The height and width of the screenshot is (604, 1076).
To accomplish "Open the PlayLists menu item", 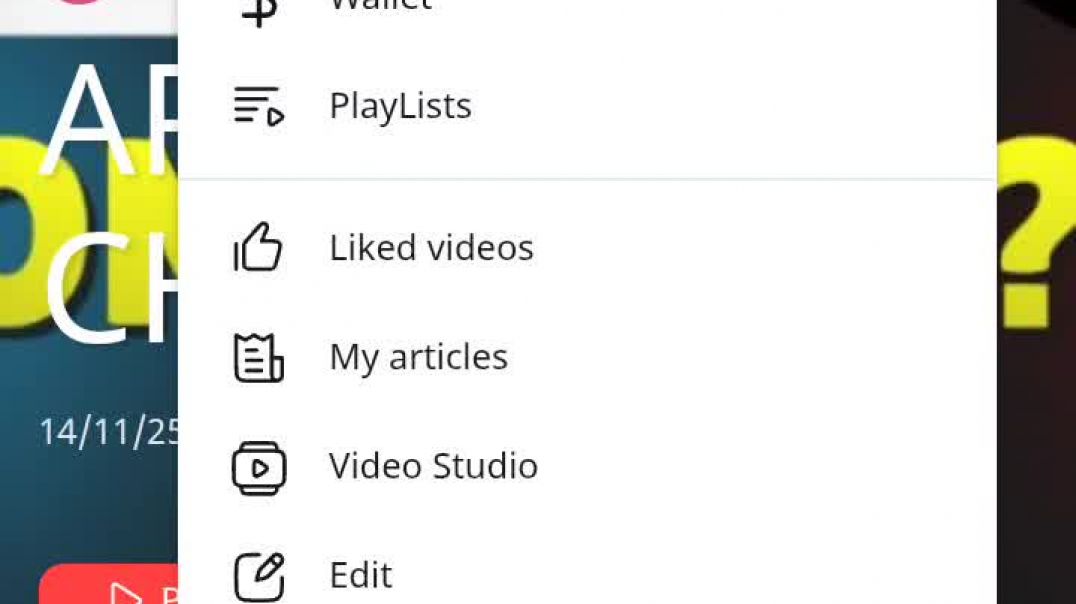I will click(x=400, y=106).
